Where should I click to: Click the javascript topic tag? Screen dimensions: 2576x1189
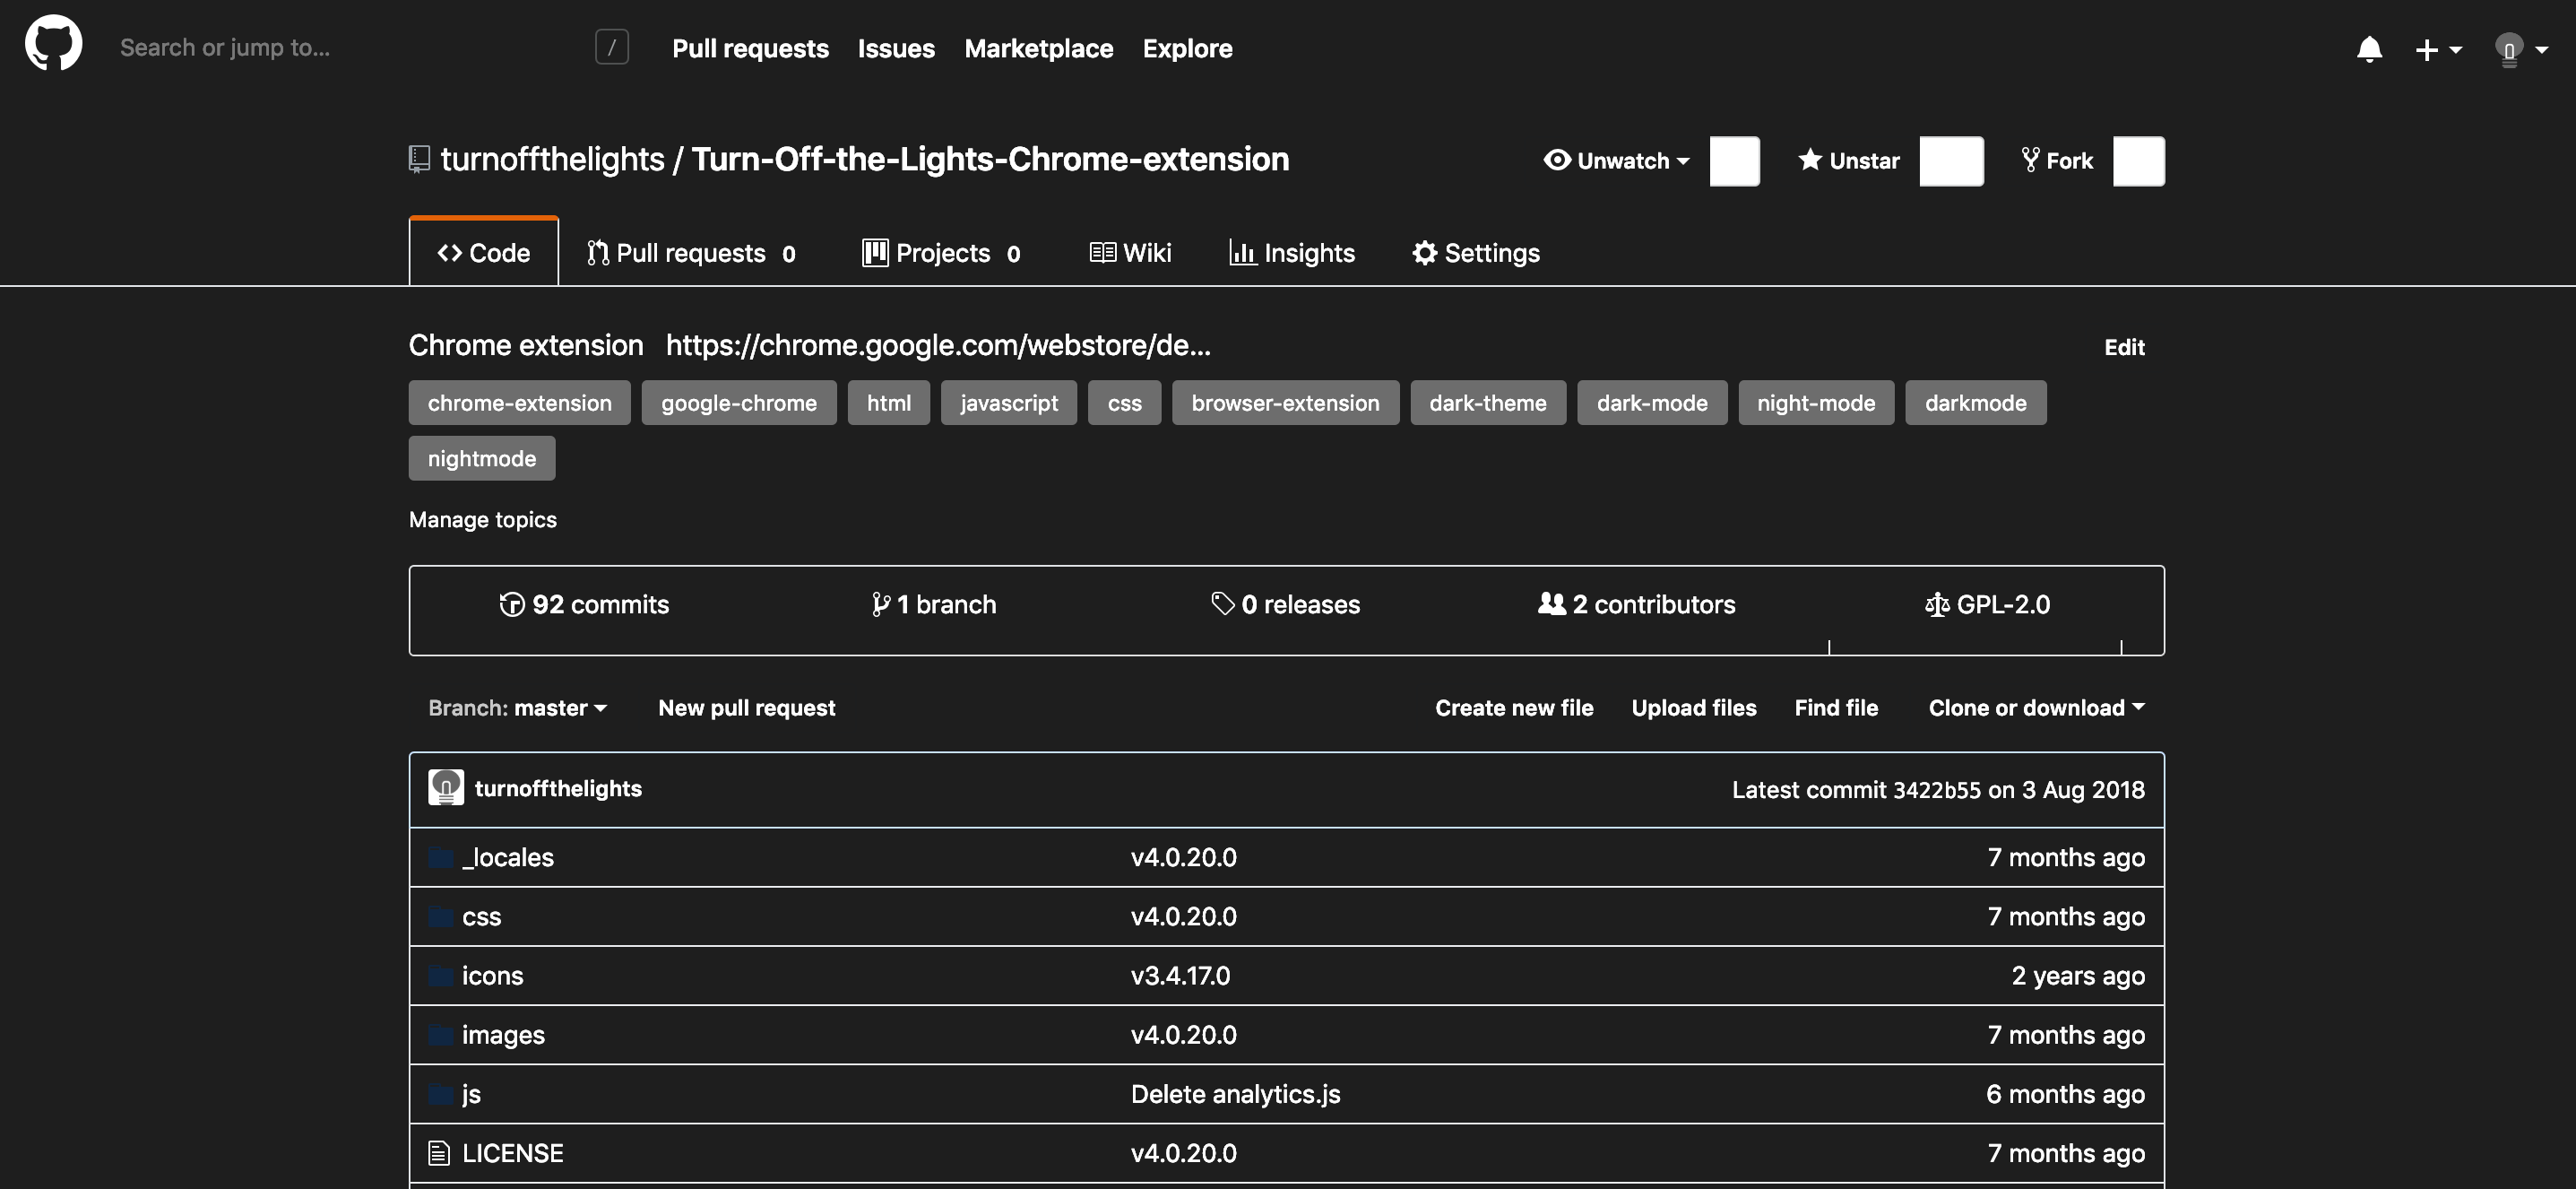(x=1009, y=403)
